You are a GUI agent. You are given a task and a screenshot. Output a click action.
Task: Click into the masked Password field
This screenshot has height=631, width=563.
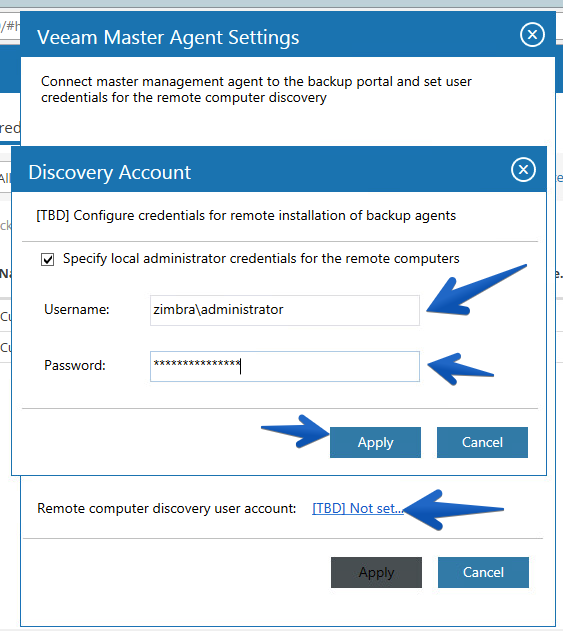tap(285, 366)
